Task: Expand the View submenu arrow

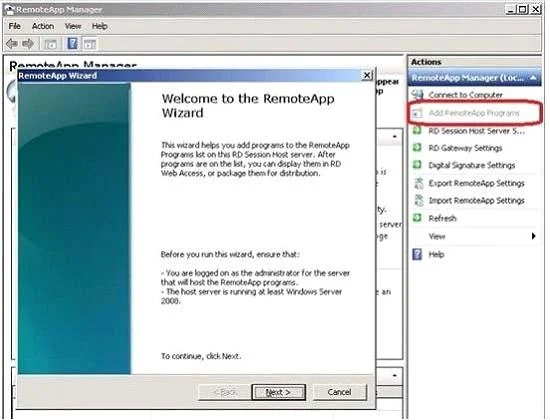Action: 534,236
